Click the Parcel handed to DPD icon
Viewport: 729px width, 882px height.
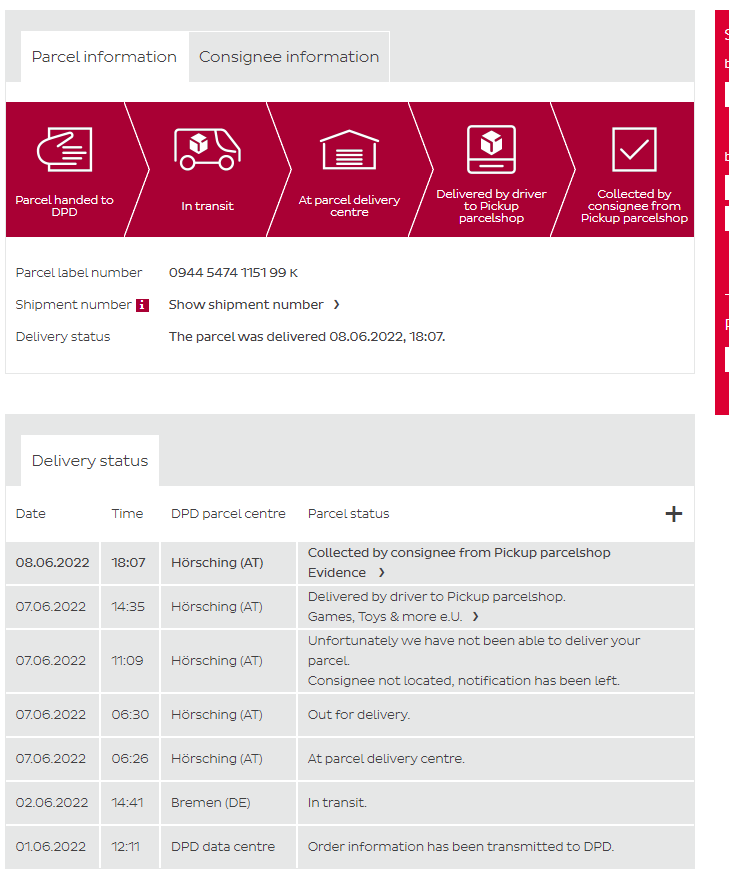tap(65, 150)
